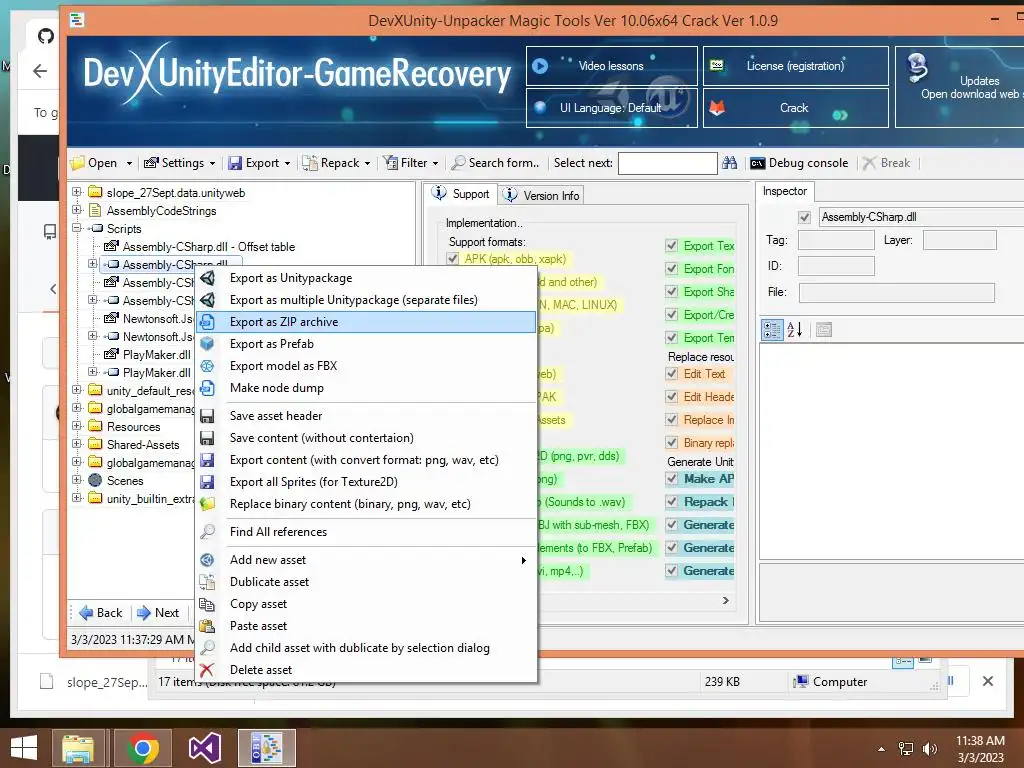Image resolution: width=1024 pixels, height=768 pixels.
Task: Choose Save content (without contertaion)
Action: pos(366,438)
